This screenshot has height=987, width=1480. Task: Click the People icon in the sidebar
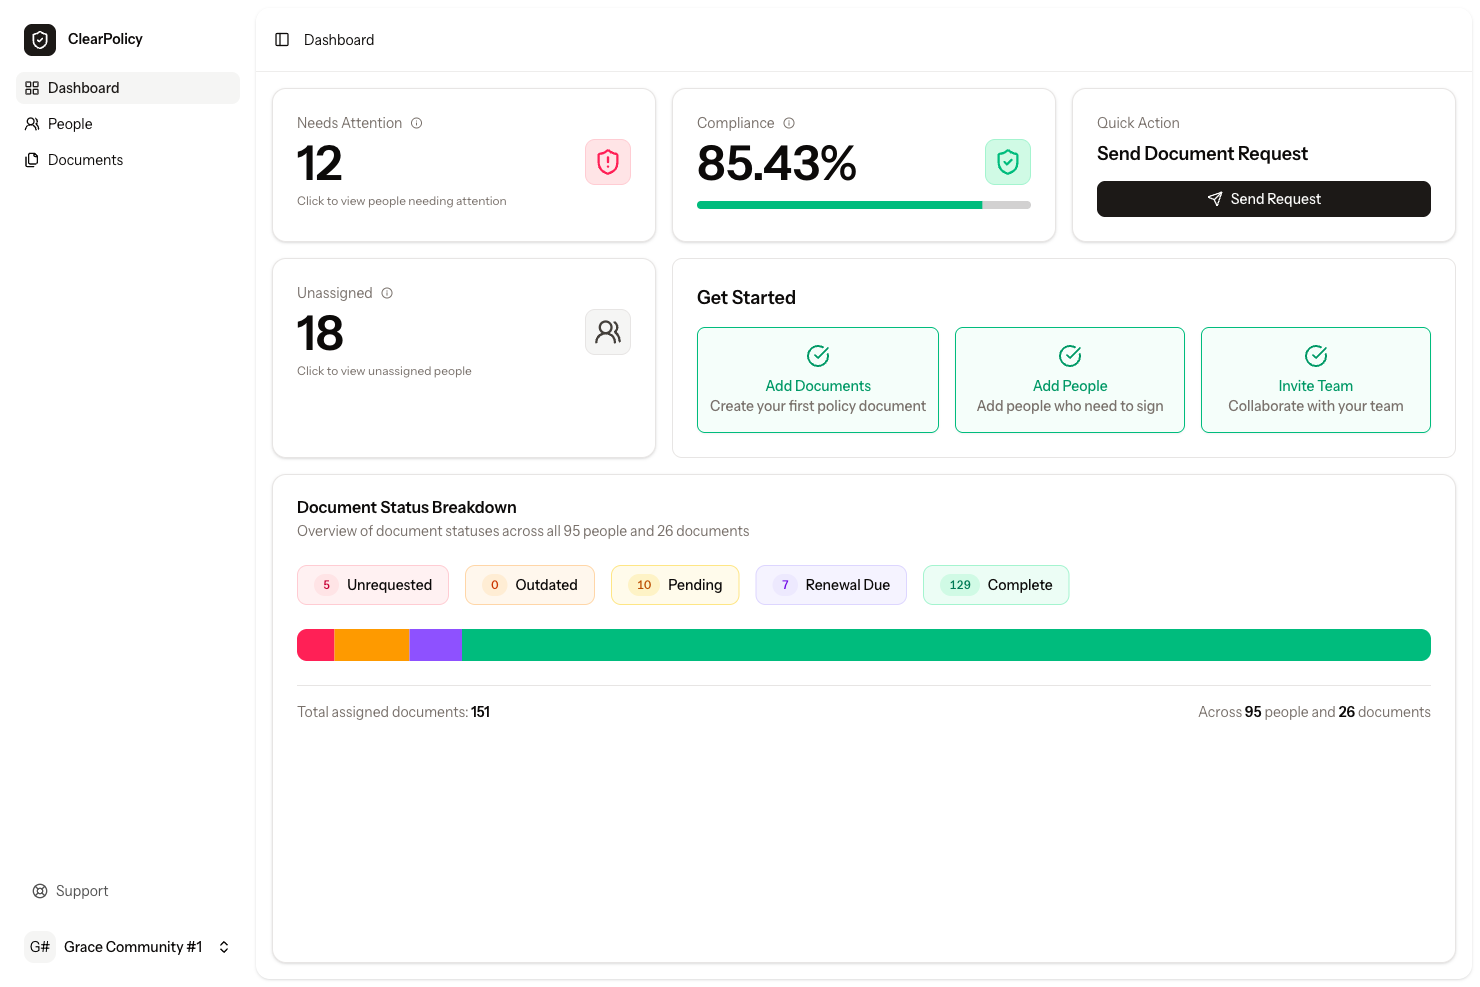pyautogui.click(x=31, y=123)
